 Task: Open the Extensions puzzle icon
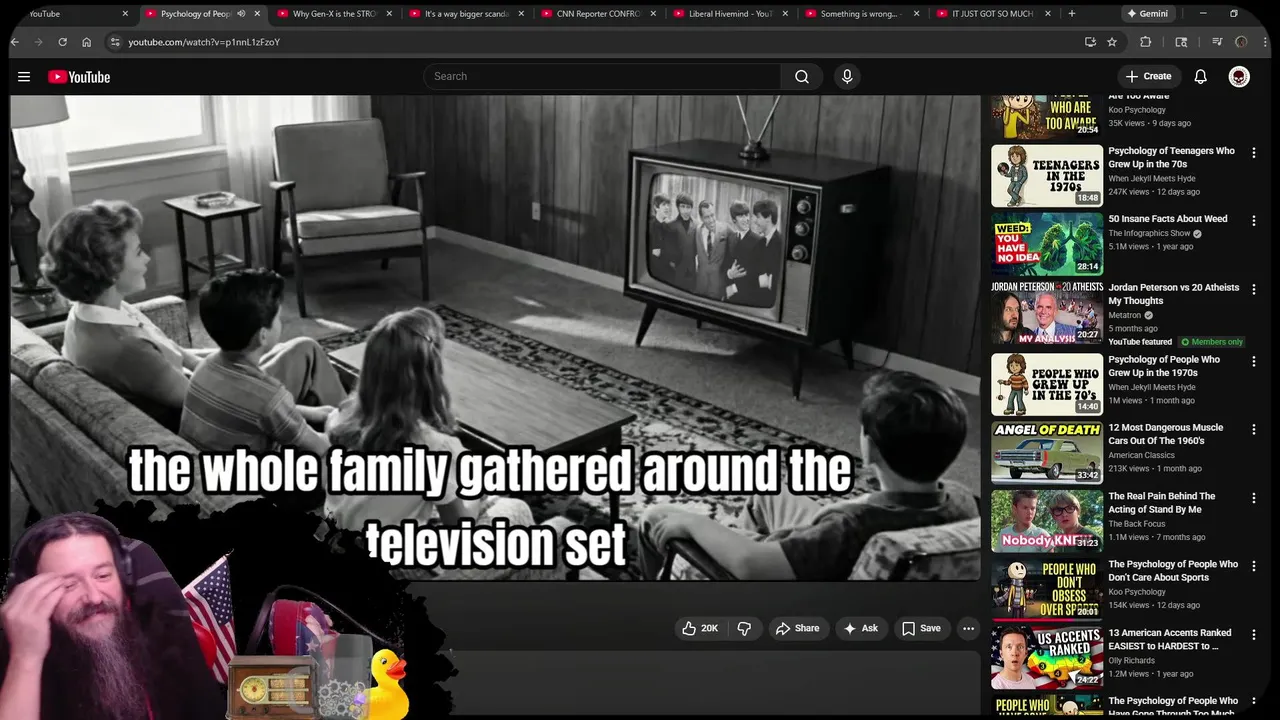pyautogui.click(x=1146, y=42)
